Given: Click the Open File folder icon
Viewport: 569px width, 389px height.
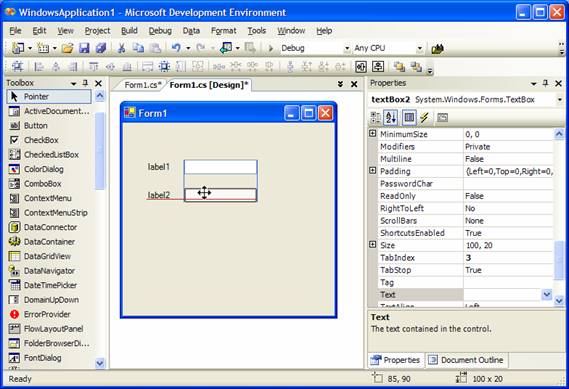Looking at the screenshot, I should [67, 48].
